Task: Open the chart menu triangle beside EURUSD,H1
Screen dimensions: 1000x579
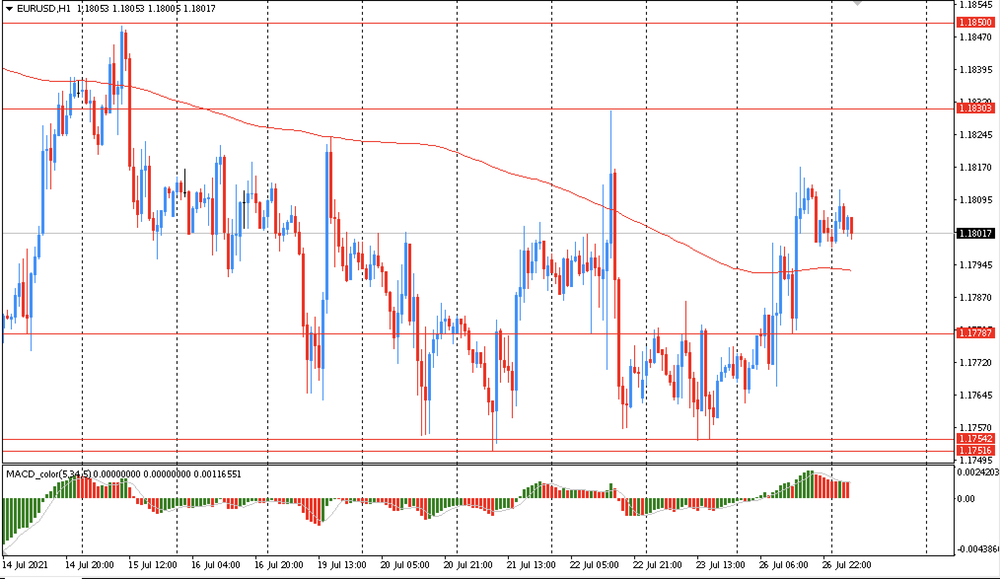Action: pyautogui.click(x=9, y=9)
